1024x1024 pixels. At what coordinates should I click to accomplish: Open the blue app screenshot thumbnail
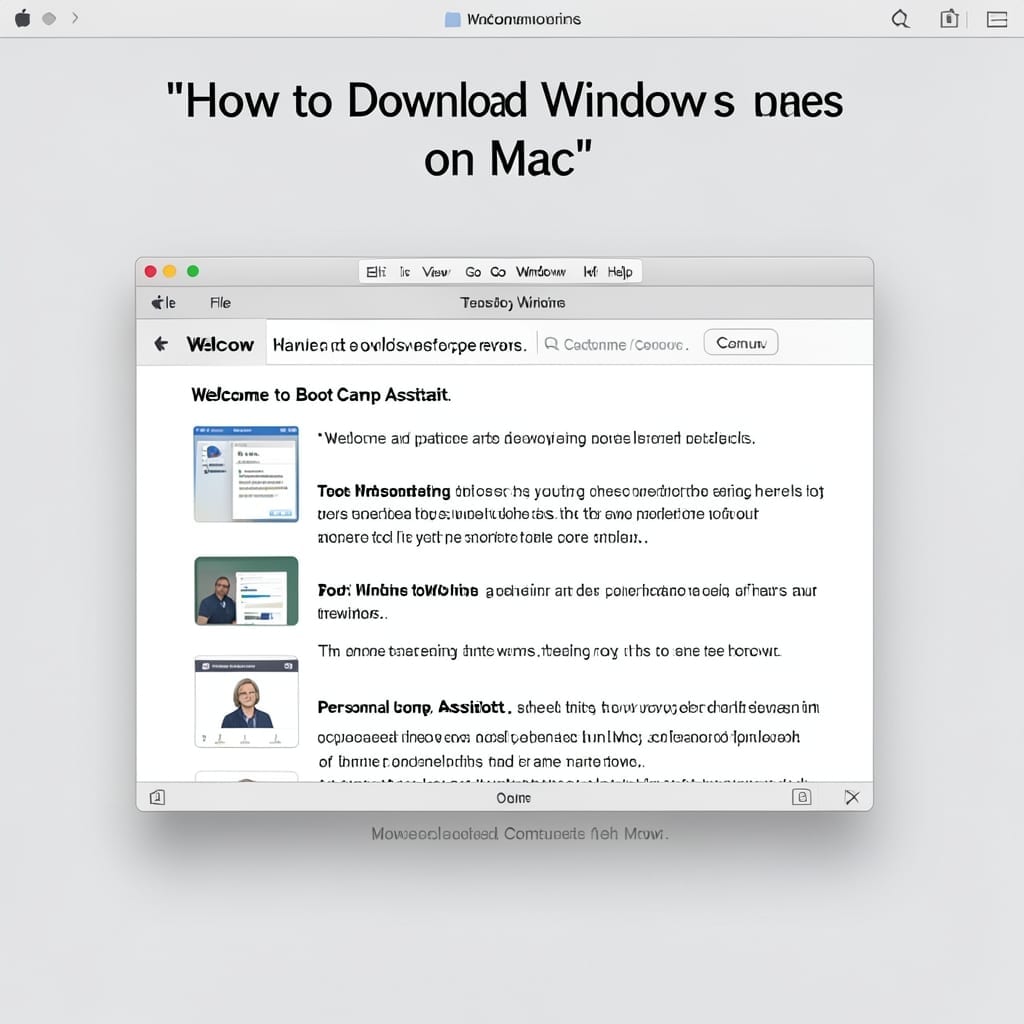click(246, 474)
